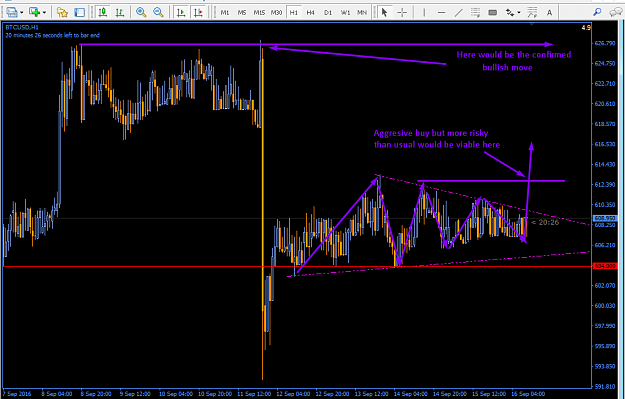Select the vertical line drawing tool
Image resolution: width=625 pixels, height=399 pixels.
424,12
